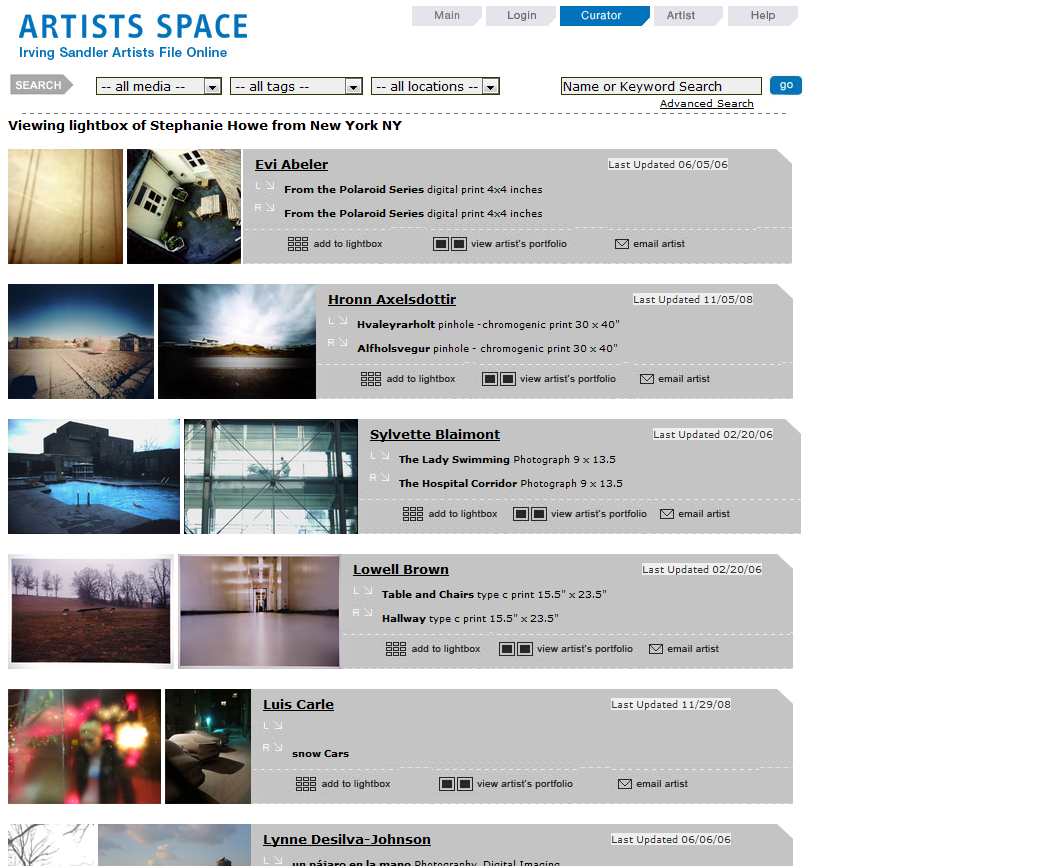This screenshot has width=1040, height=866.
Task: Click the Name or Keyword Search field
Action: [660, 87]
